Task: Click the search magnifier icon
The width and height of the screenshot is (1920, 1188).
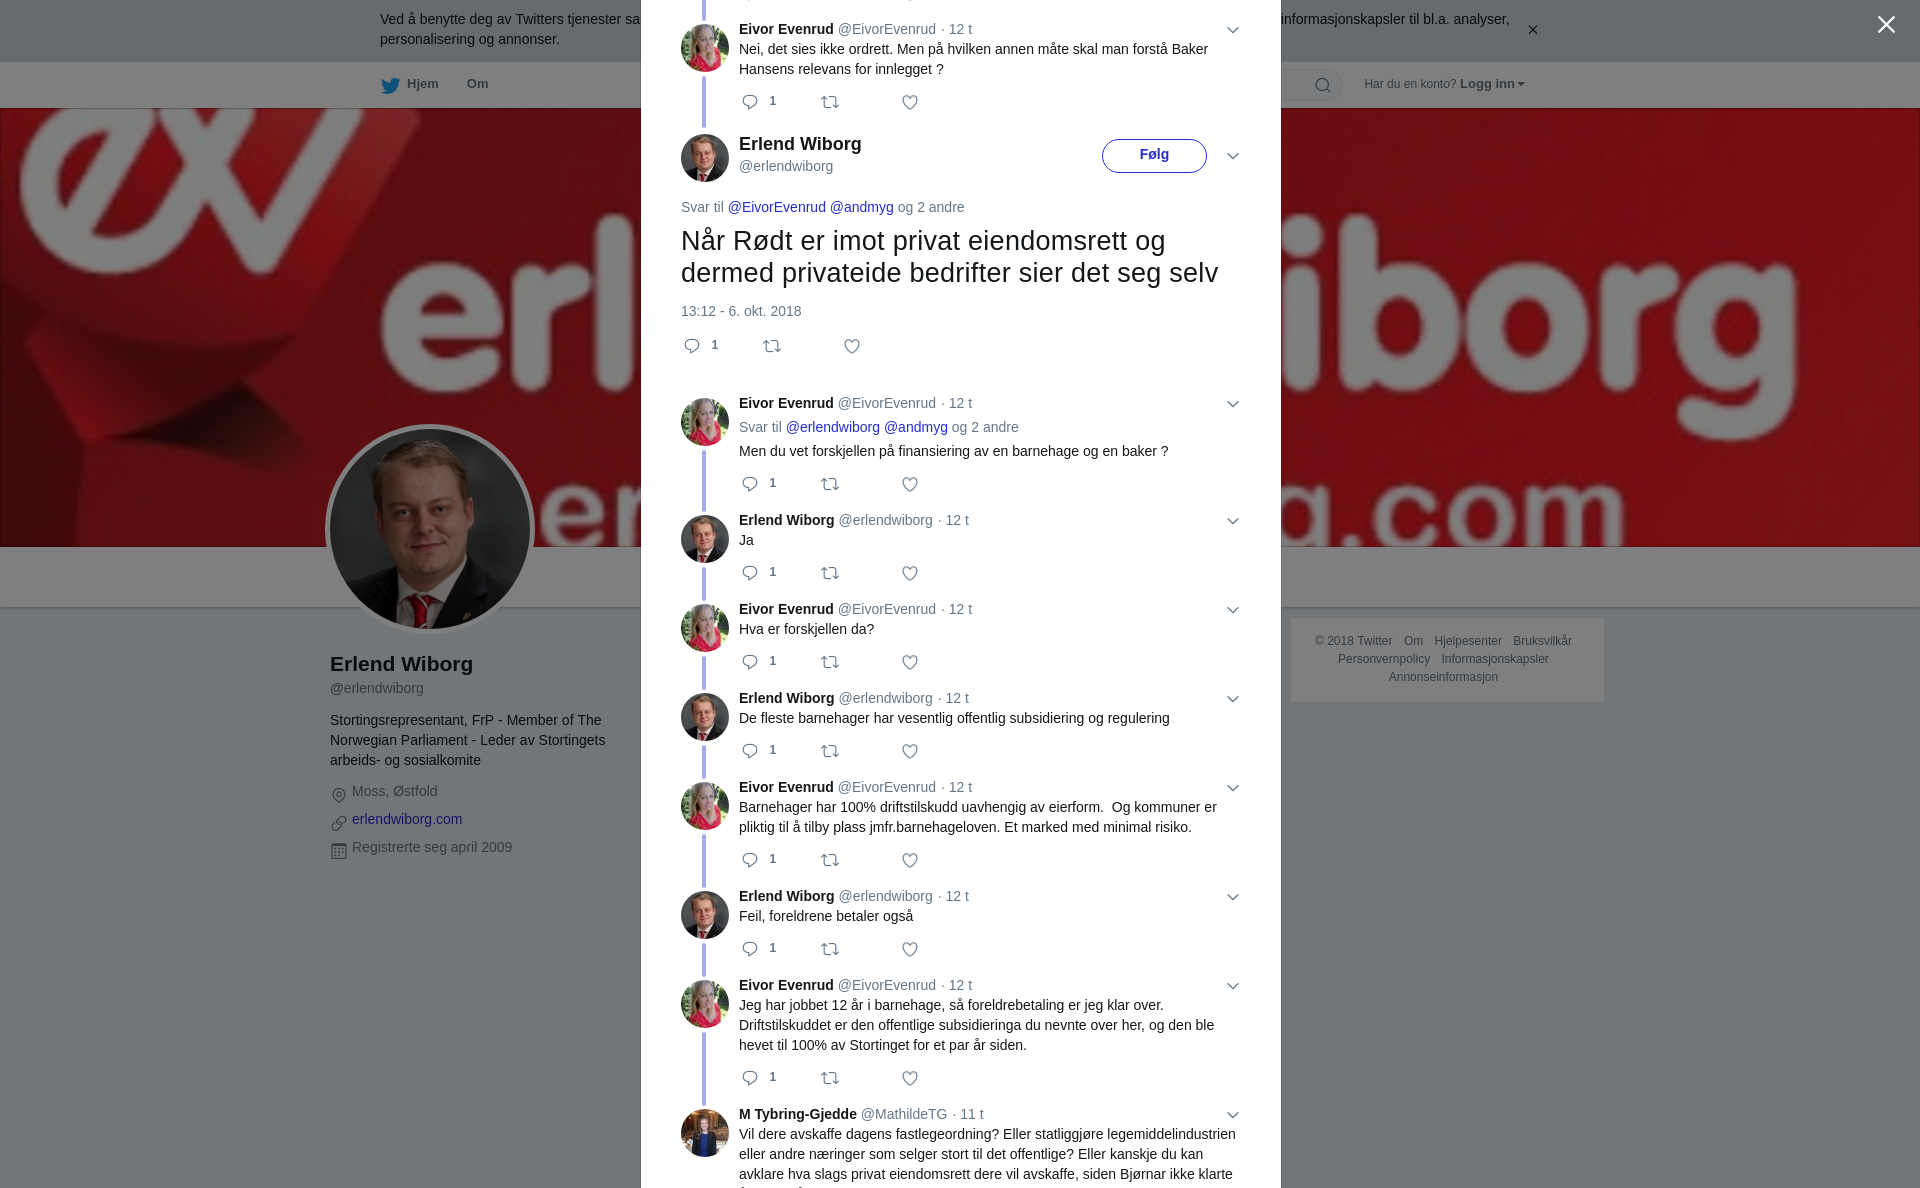Action: [x=1323, y=85]
